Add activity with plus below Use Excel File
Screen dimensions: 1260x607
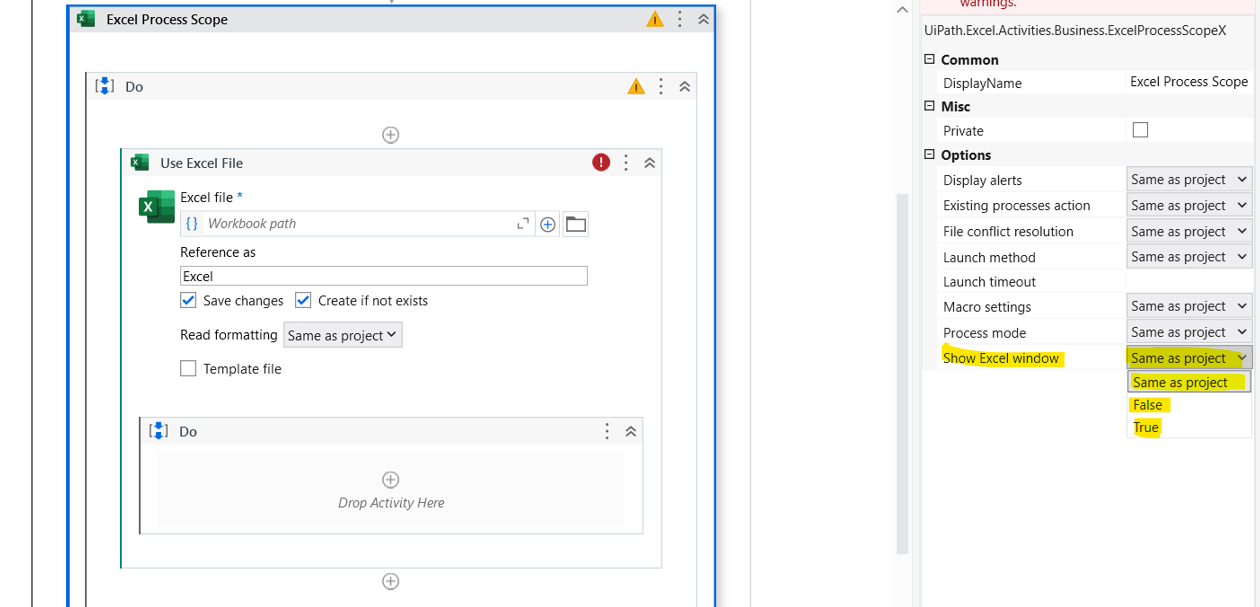[x=391, y=581]
